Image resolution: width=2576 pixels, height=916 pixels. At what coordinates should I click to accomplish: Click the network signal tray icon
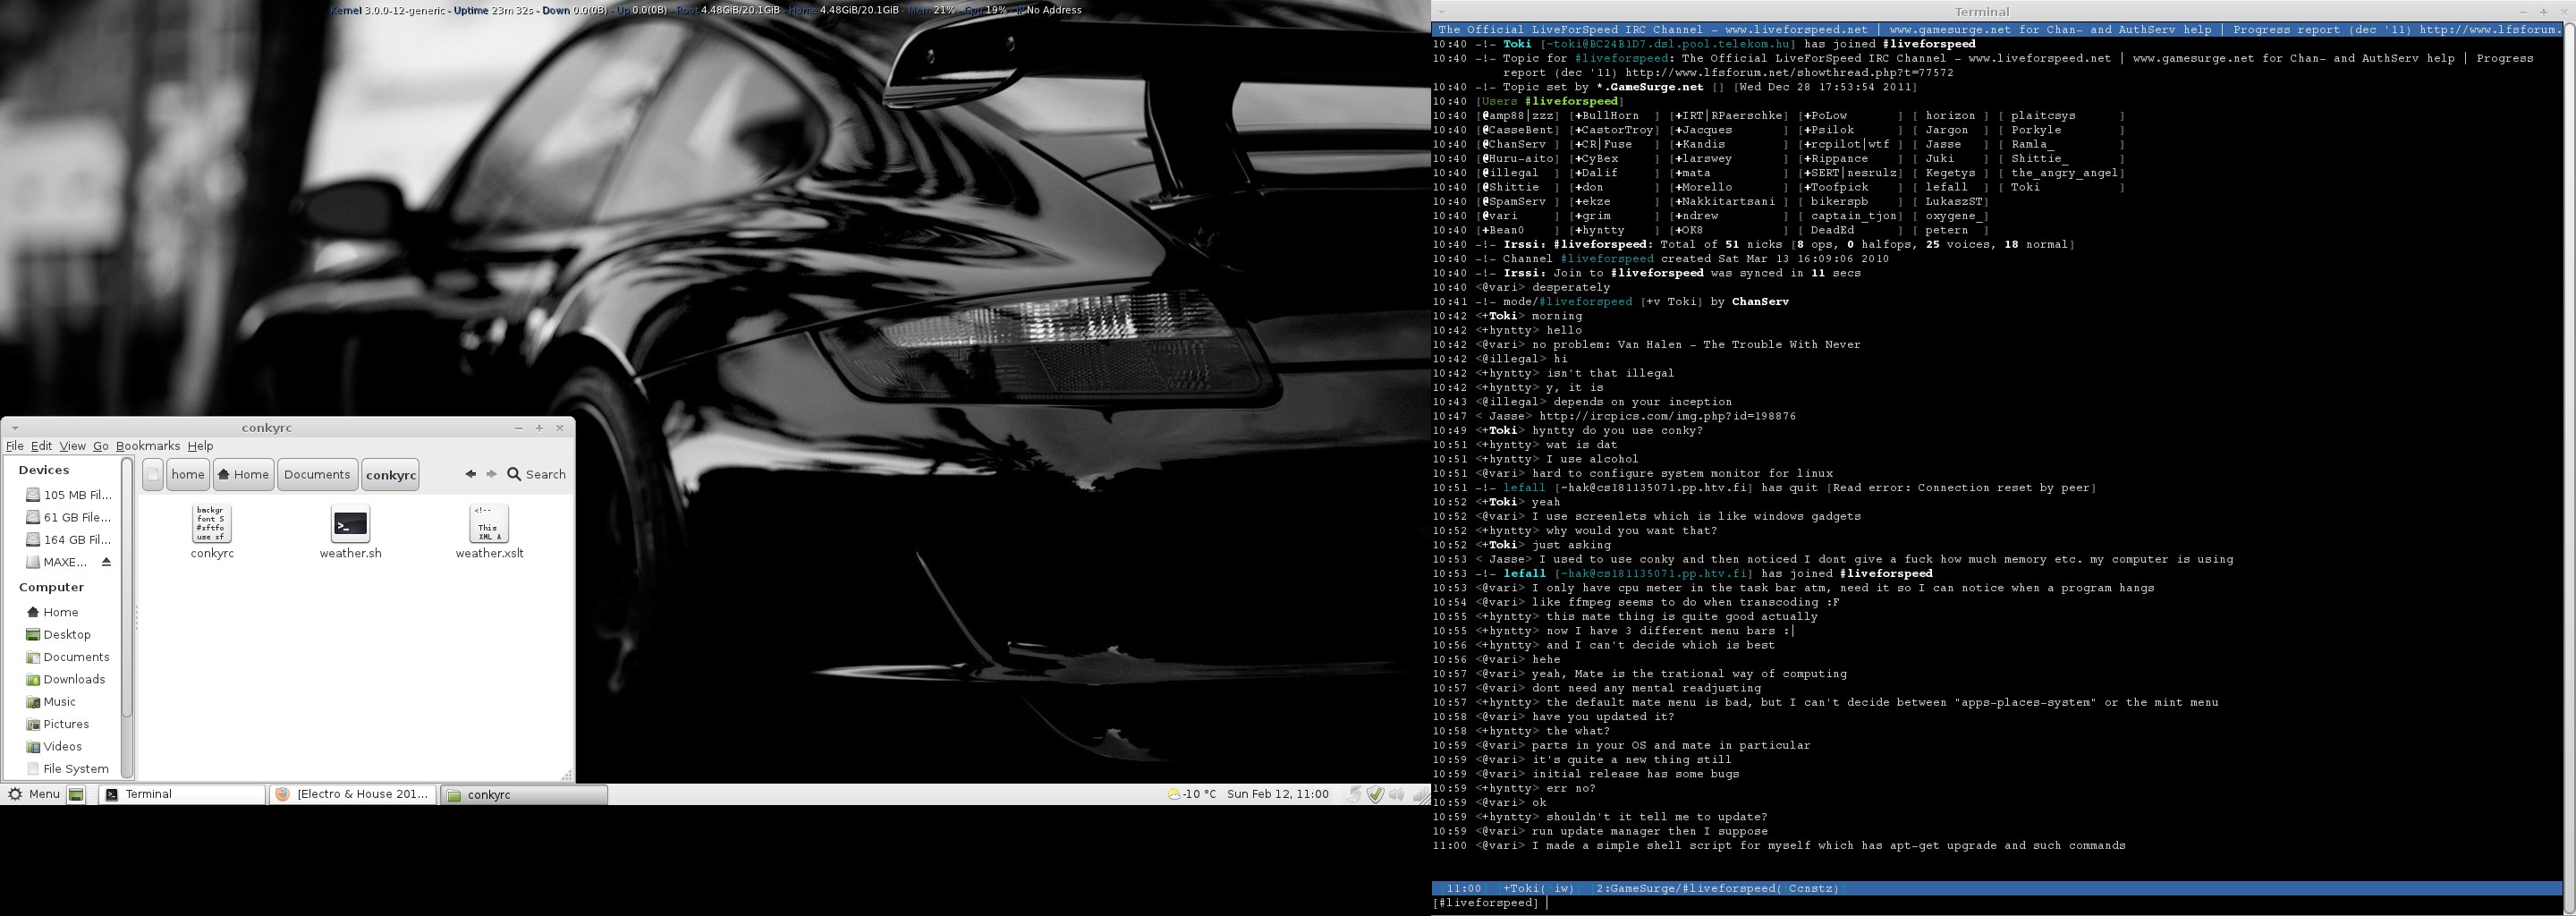pyautogui.click(x=1419, y=795)
